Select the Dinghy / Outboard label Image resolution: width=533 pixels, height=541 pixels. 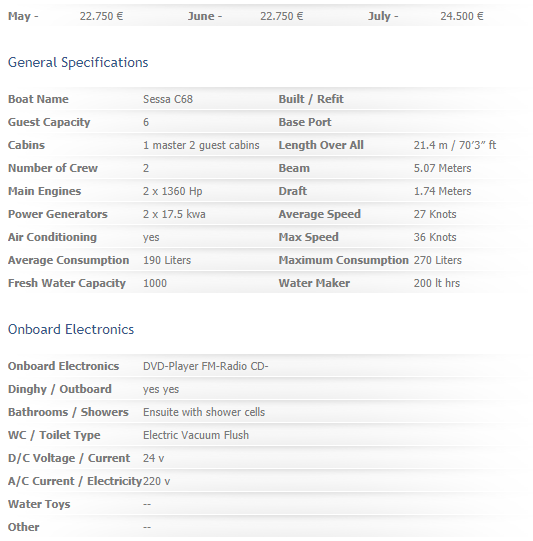tap(60, 389)
